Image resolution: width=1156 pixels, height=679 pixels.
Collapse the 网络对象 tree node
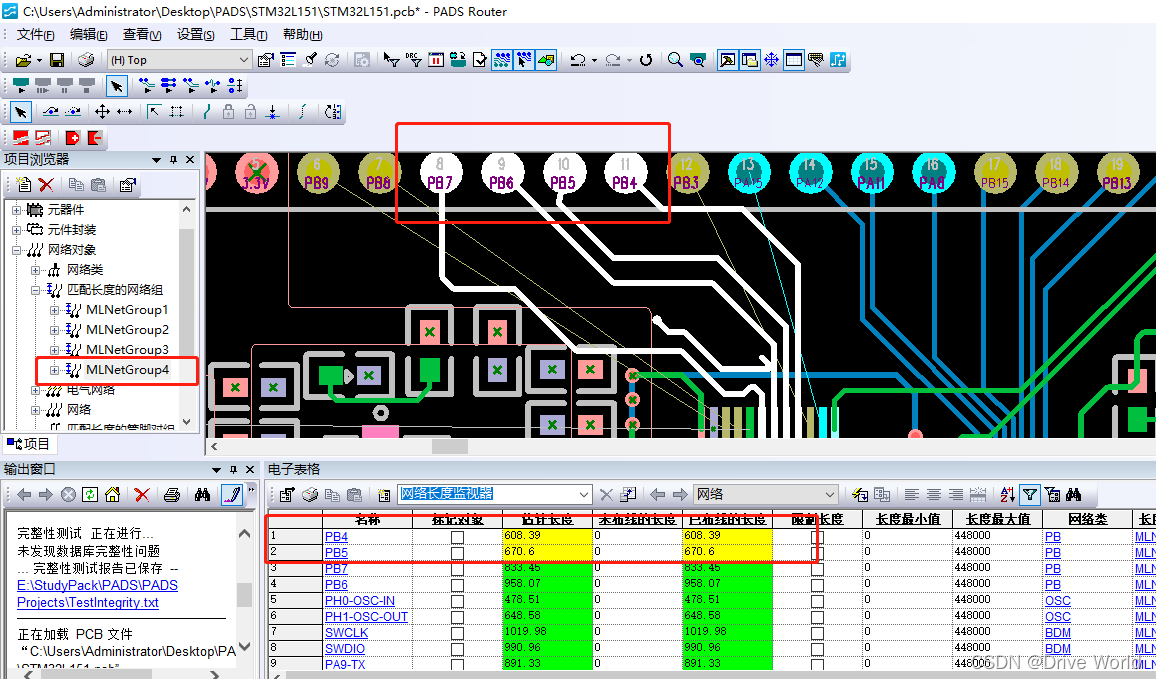click(x=16, y=250)
